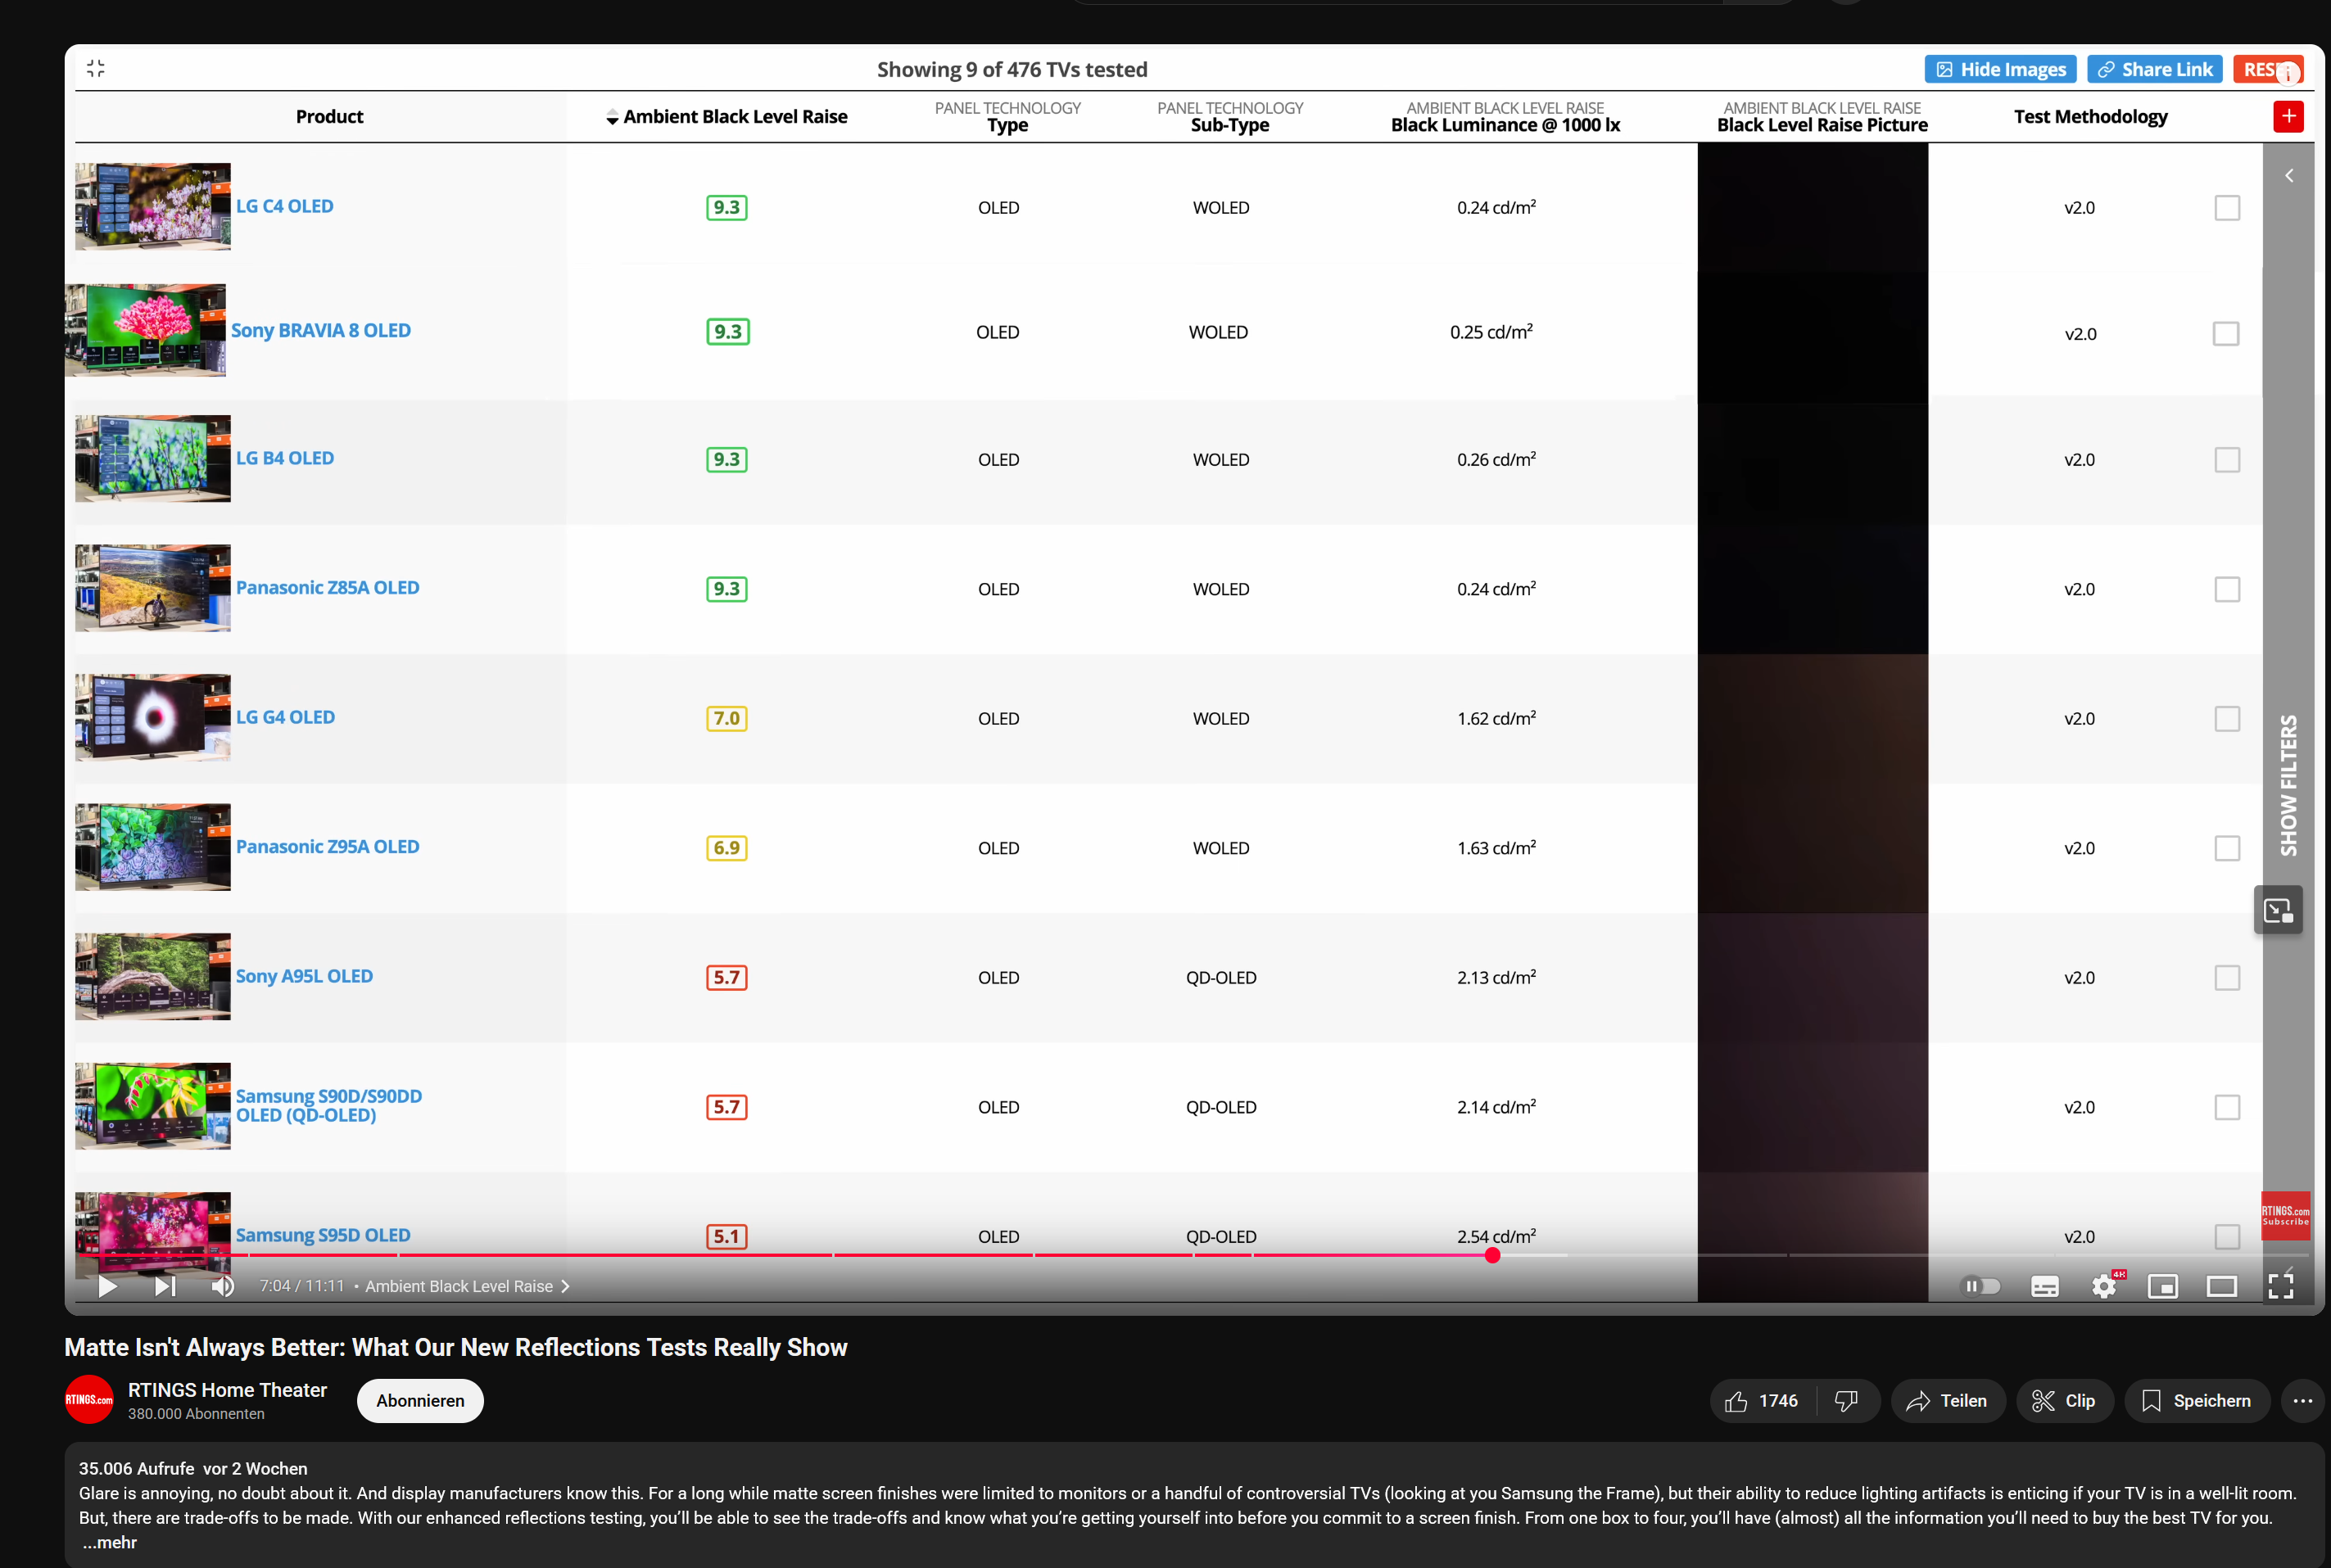Mute the video volume

click(222, 1286)
